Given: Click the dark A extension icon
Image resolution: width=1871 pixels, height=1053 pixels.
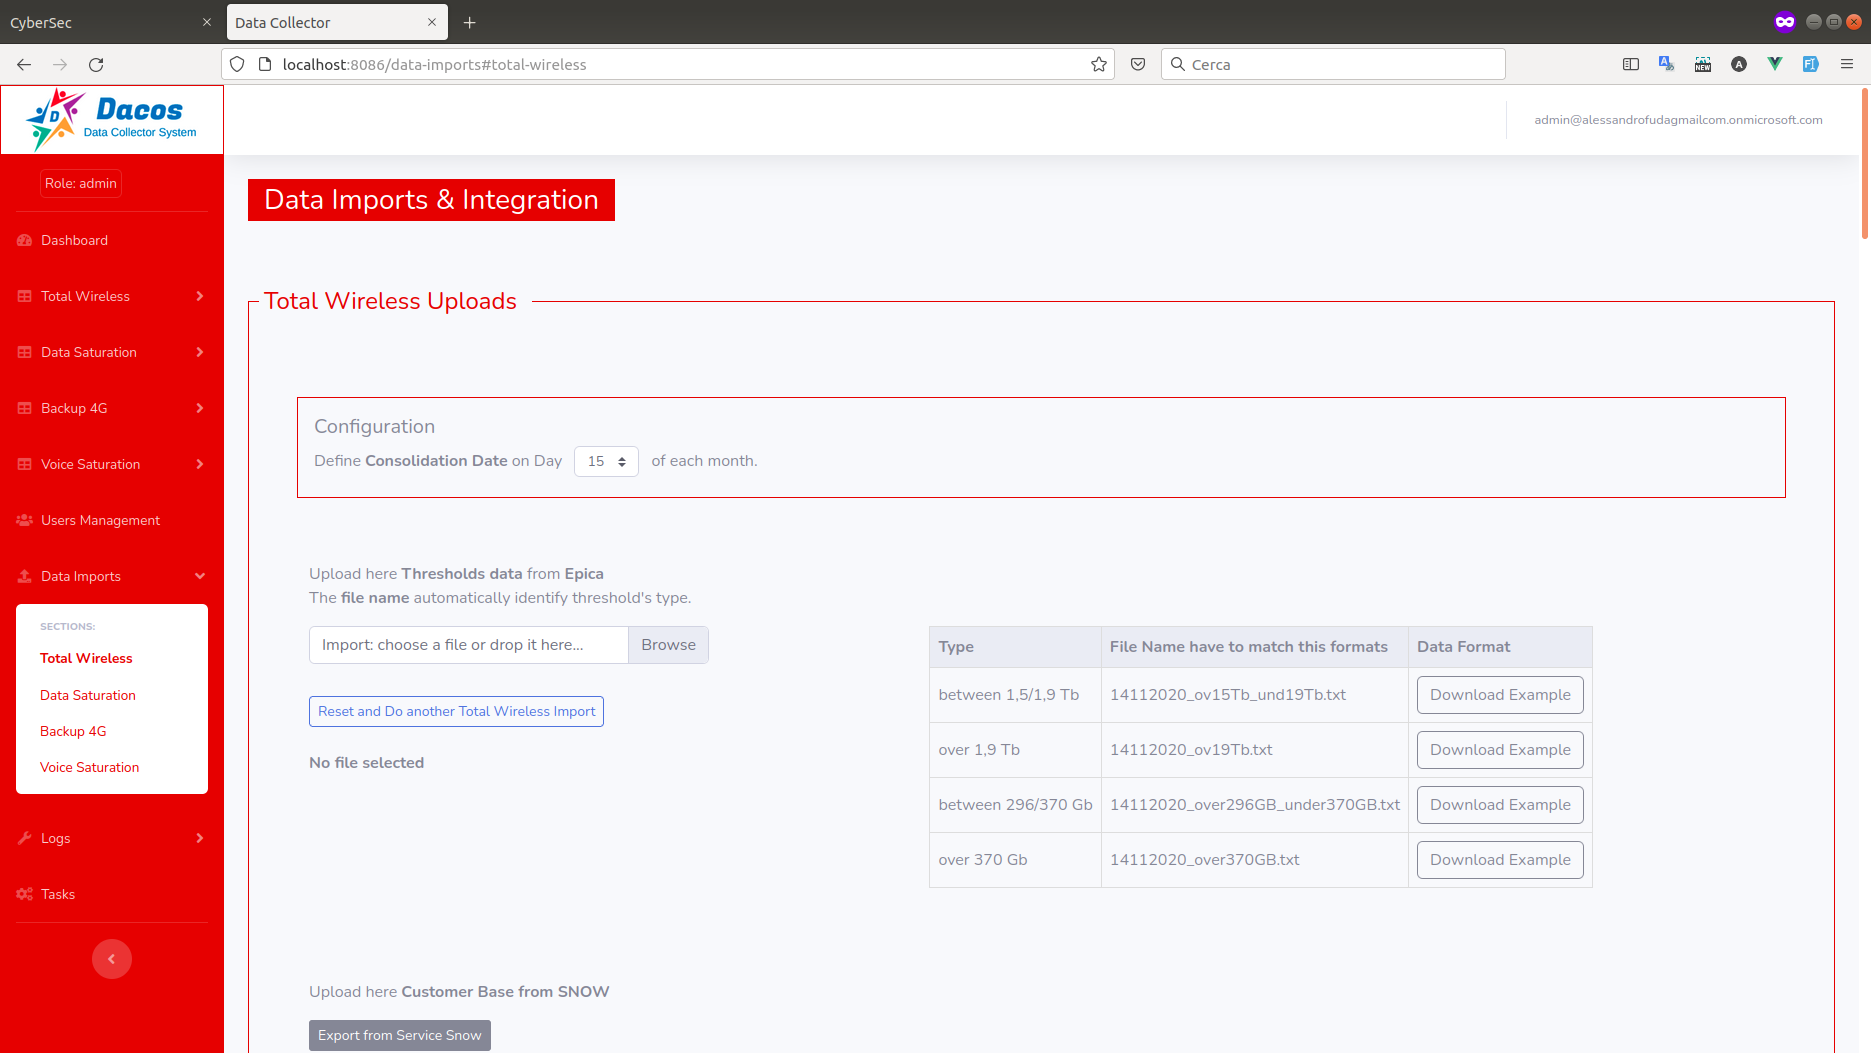Looking at the screenshot, I should coord(1739,64).
